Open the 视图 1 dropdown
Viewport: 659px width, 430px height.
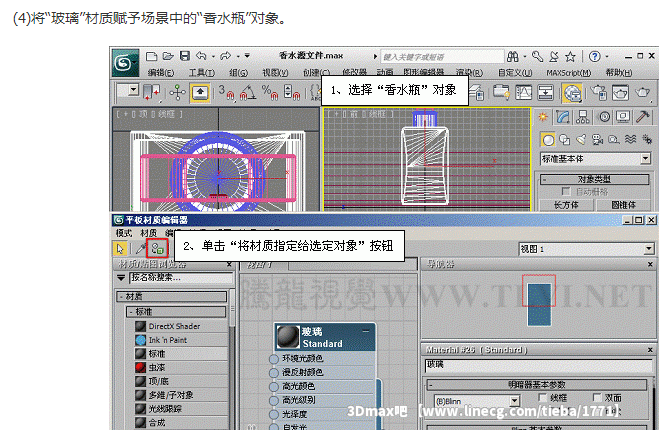587,249
